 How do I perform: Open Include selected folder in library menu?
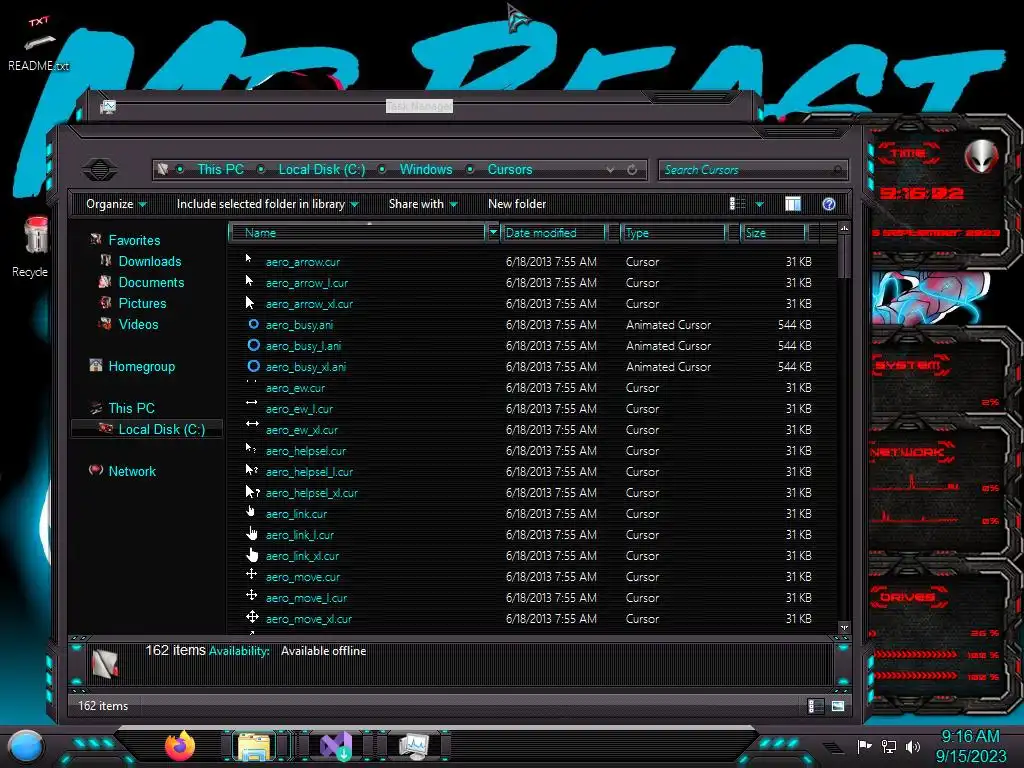tap(268, 204)
